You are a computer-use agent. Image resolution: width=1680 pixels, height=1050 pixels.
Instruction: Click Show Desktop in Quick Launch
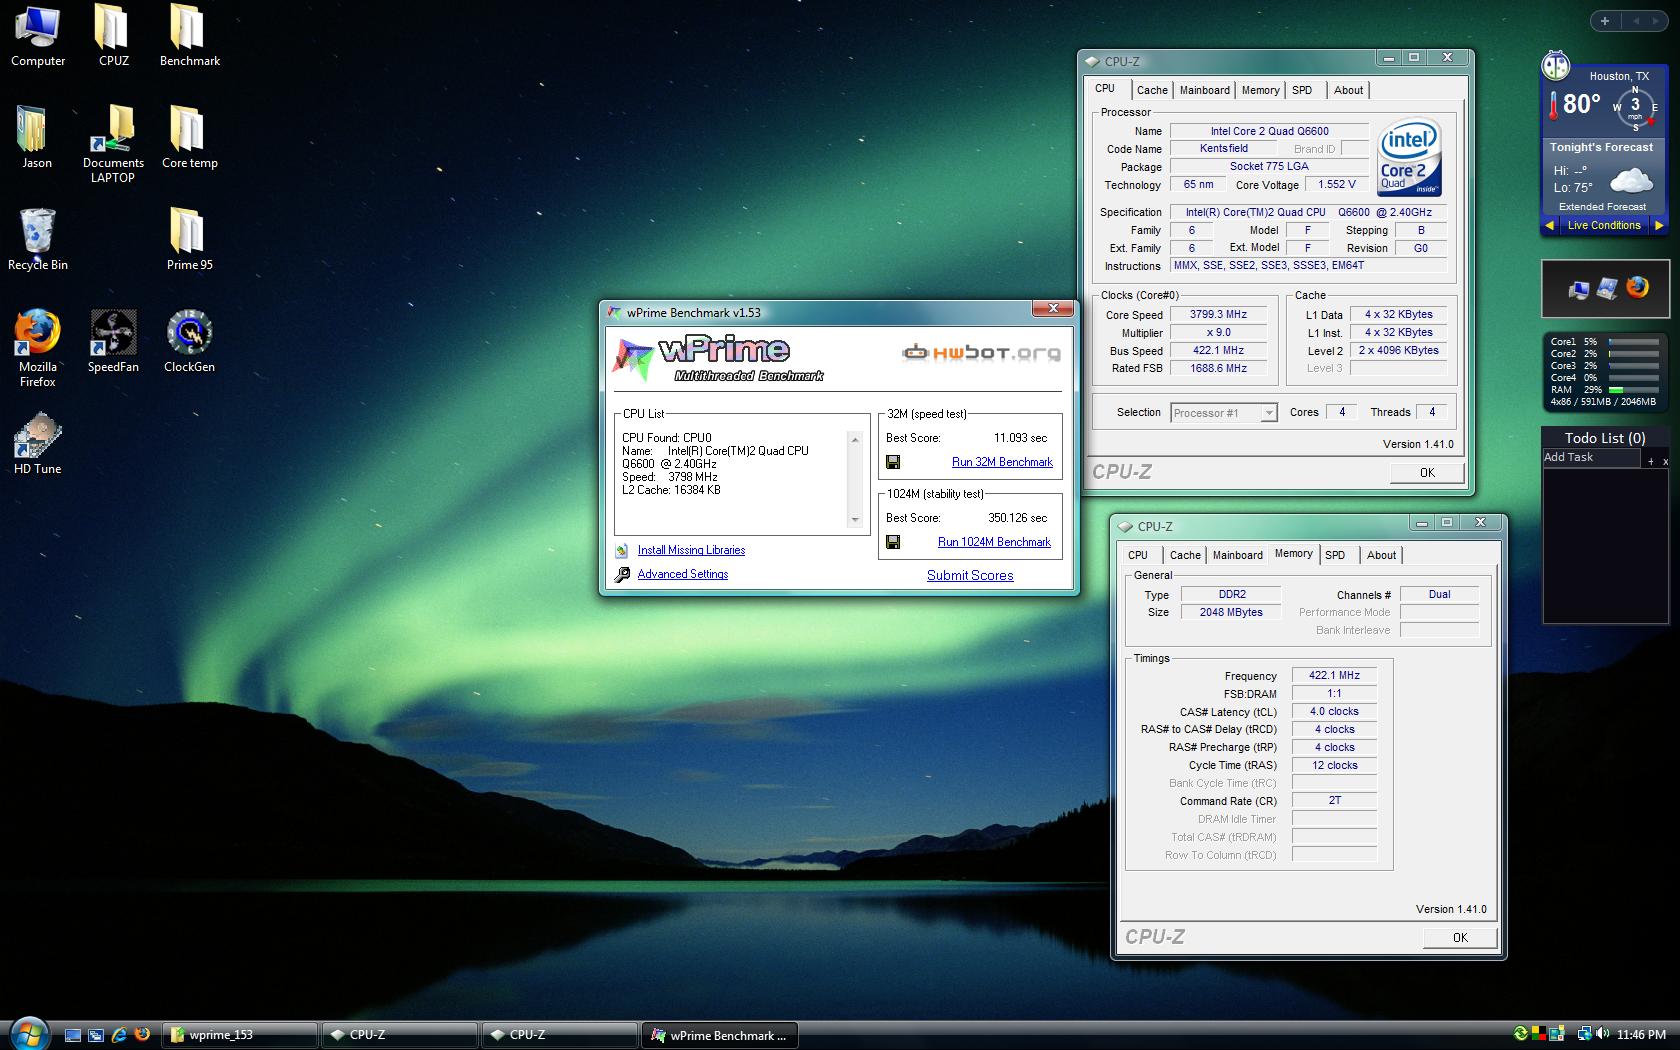coord(73,1035)
